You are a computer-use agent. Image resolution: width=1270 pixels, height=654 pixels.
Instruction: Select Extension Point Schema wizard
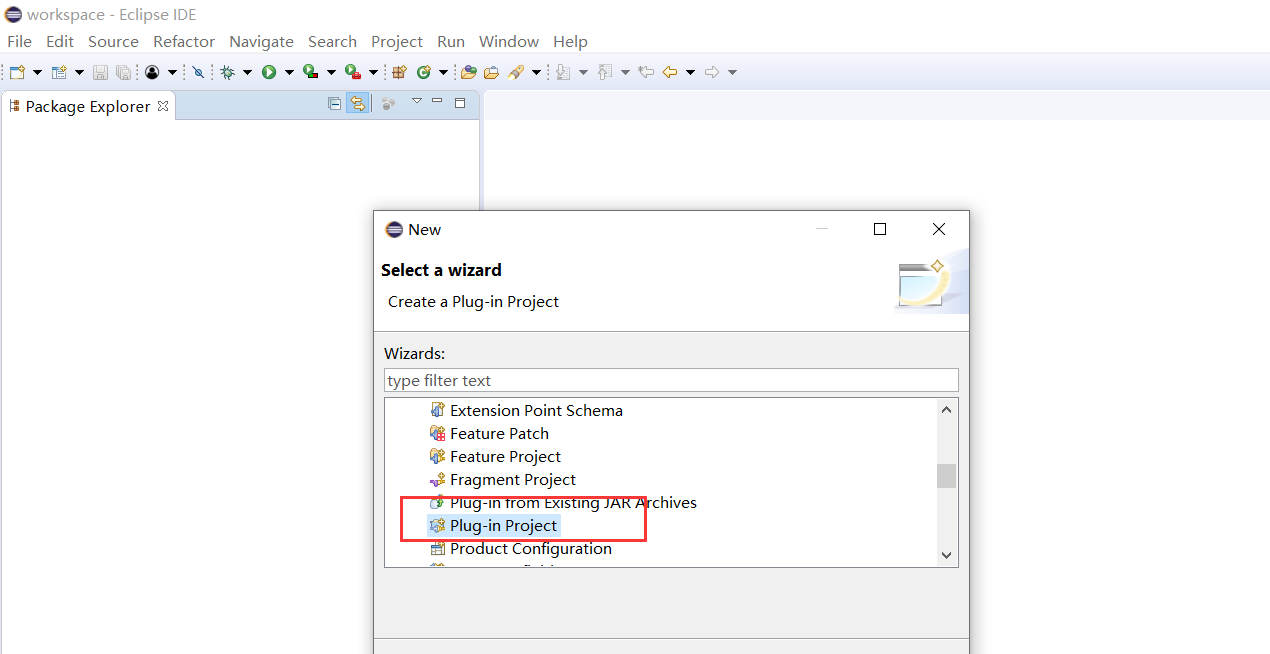536,410
